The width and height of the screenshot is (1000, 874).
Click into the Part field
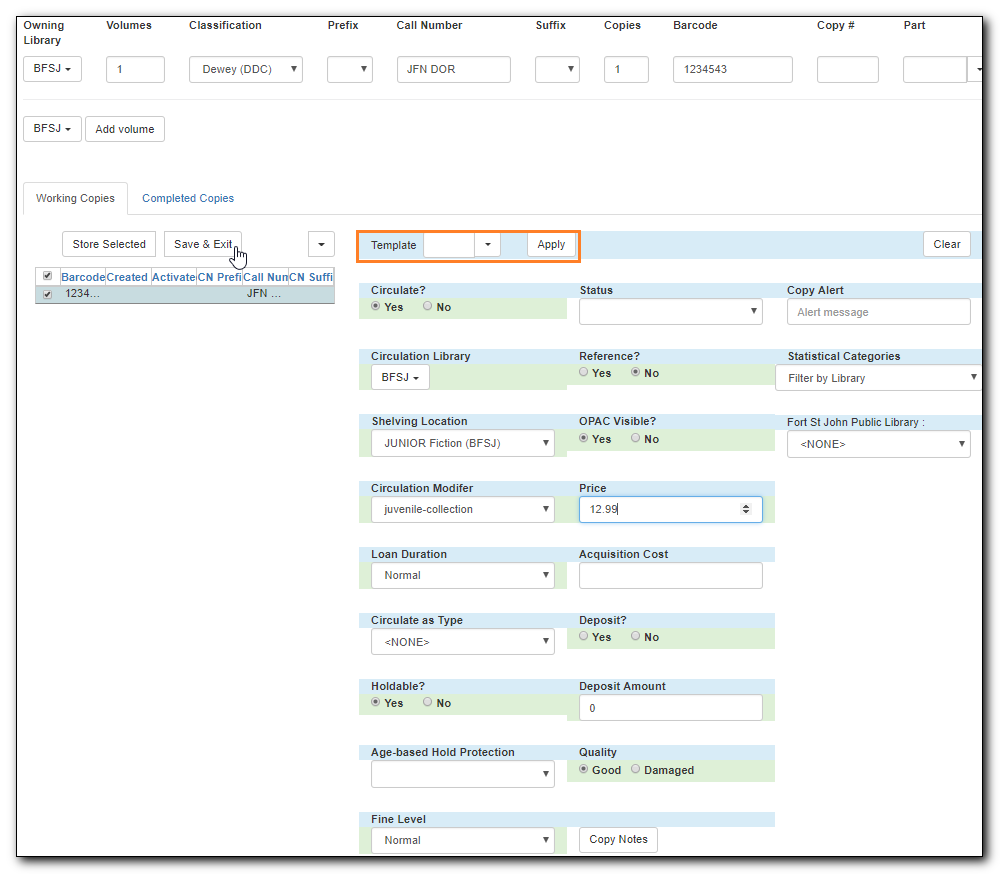point(935,70)
